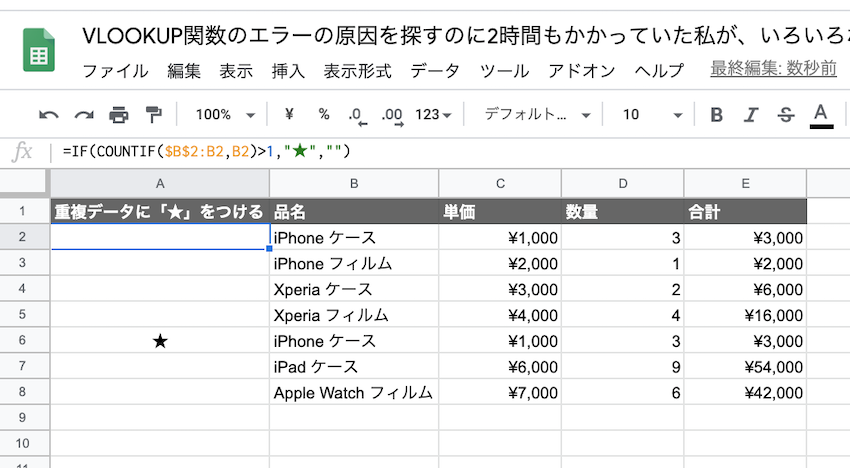Click the Redo arrow icon
Image resolution: width=850 pixels, height=468 pixels.
pos(84,114)
